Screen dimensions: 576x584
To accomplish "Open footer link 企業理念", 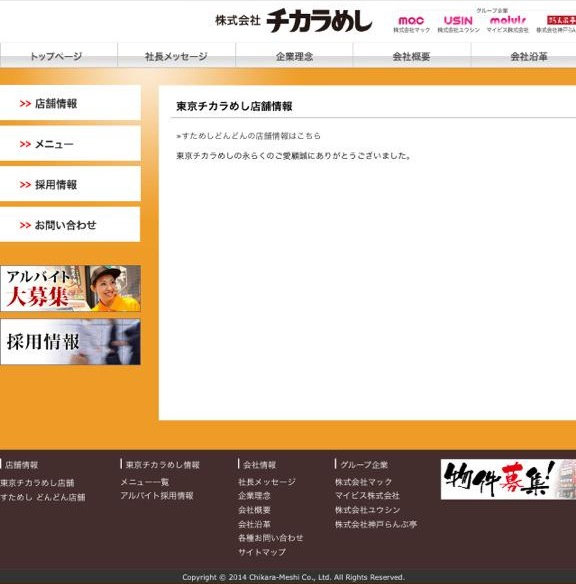I will [254, 496].
